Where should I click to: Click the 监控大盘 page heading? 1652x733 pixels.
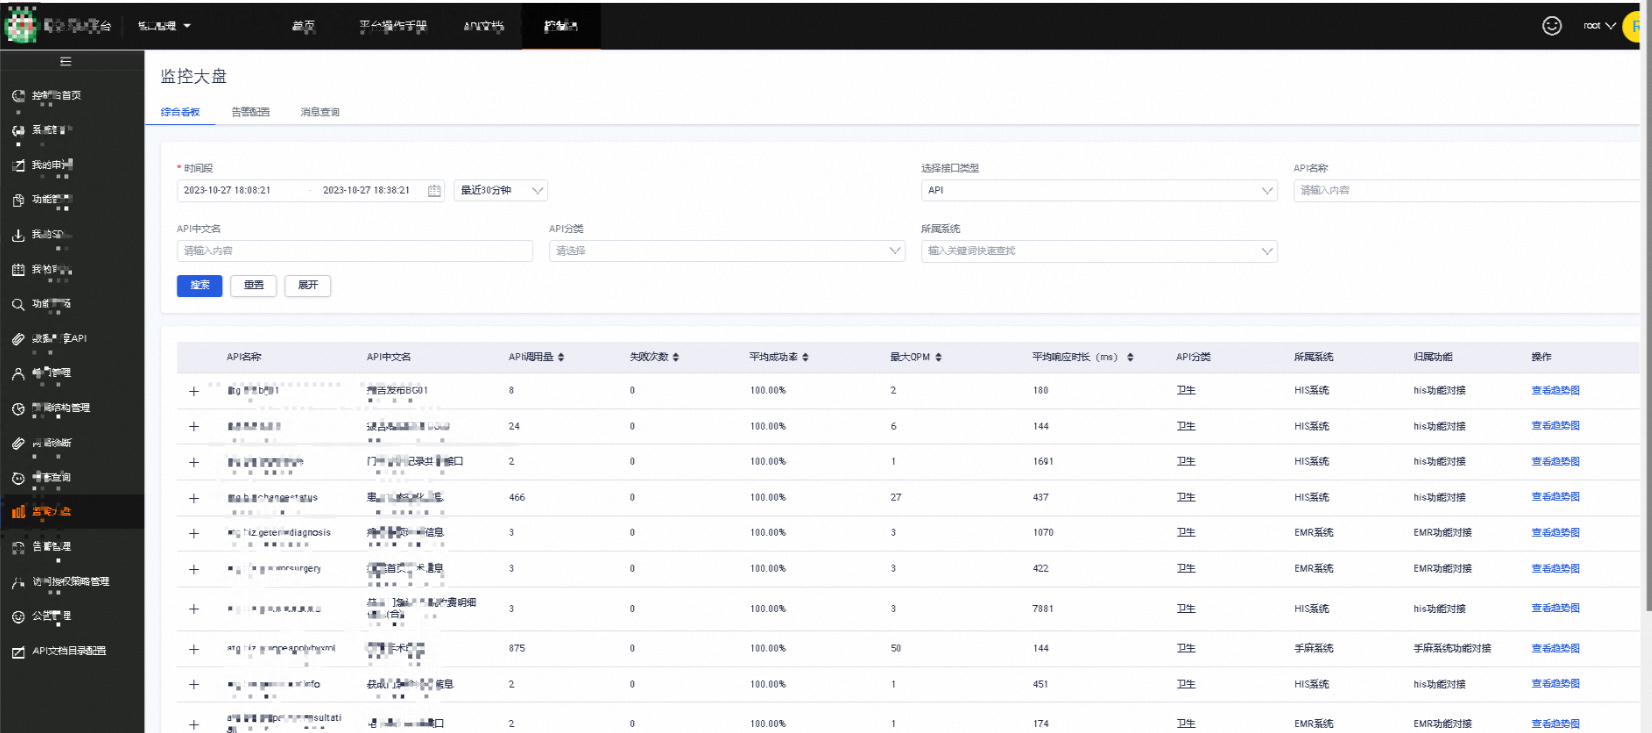tap(194, 77)
